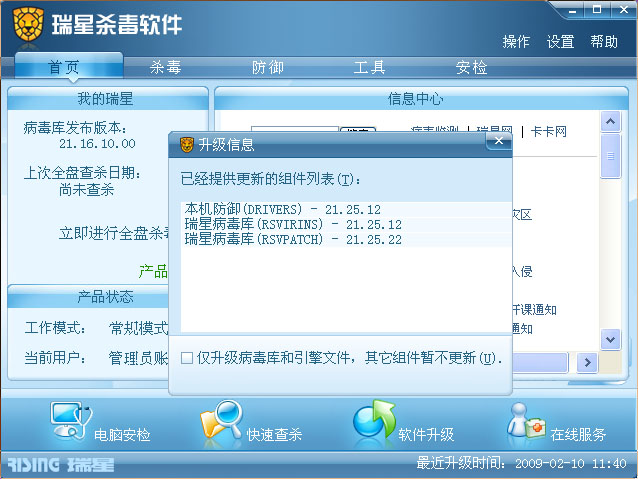This screenshot has height=479, width=638.
Task: Close the 升级信息 dialog
Action: pos(498,141)
